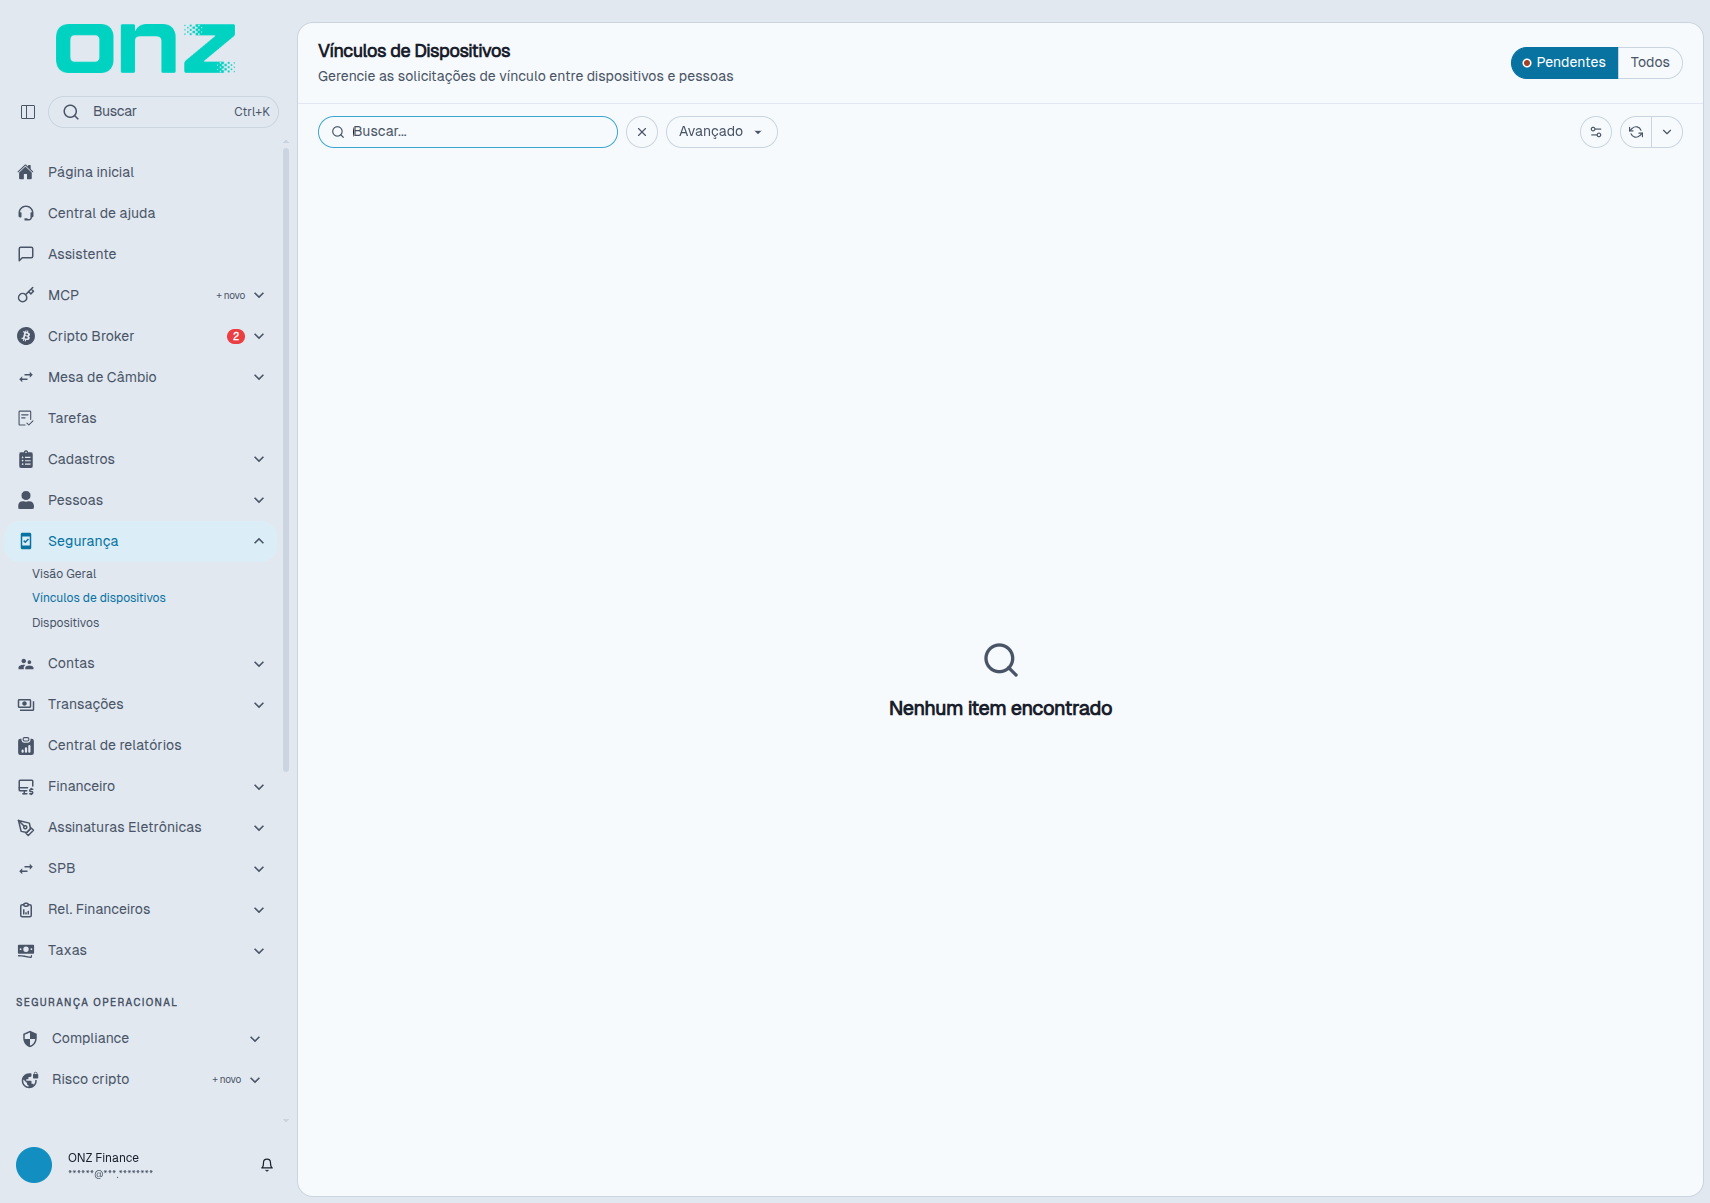
Task: Click the ONZ Finance user avatar
Action: [34, 1165]
